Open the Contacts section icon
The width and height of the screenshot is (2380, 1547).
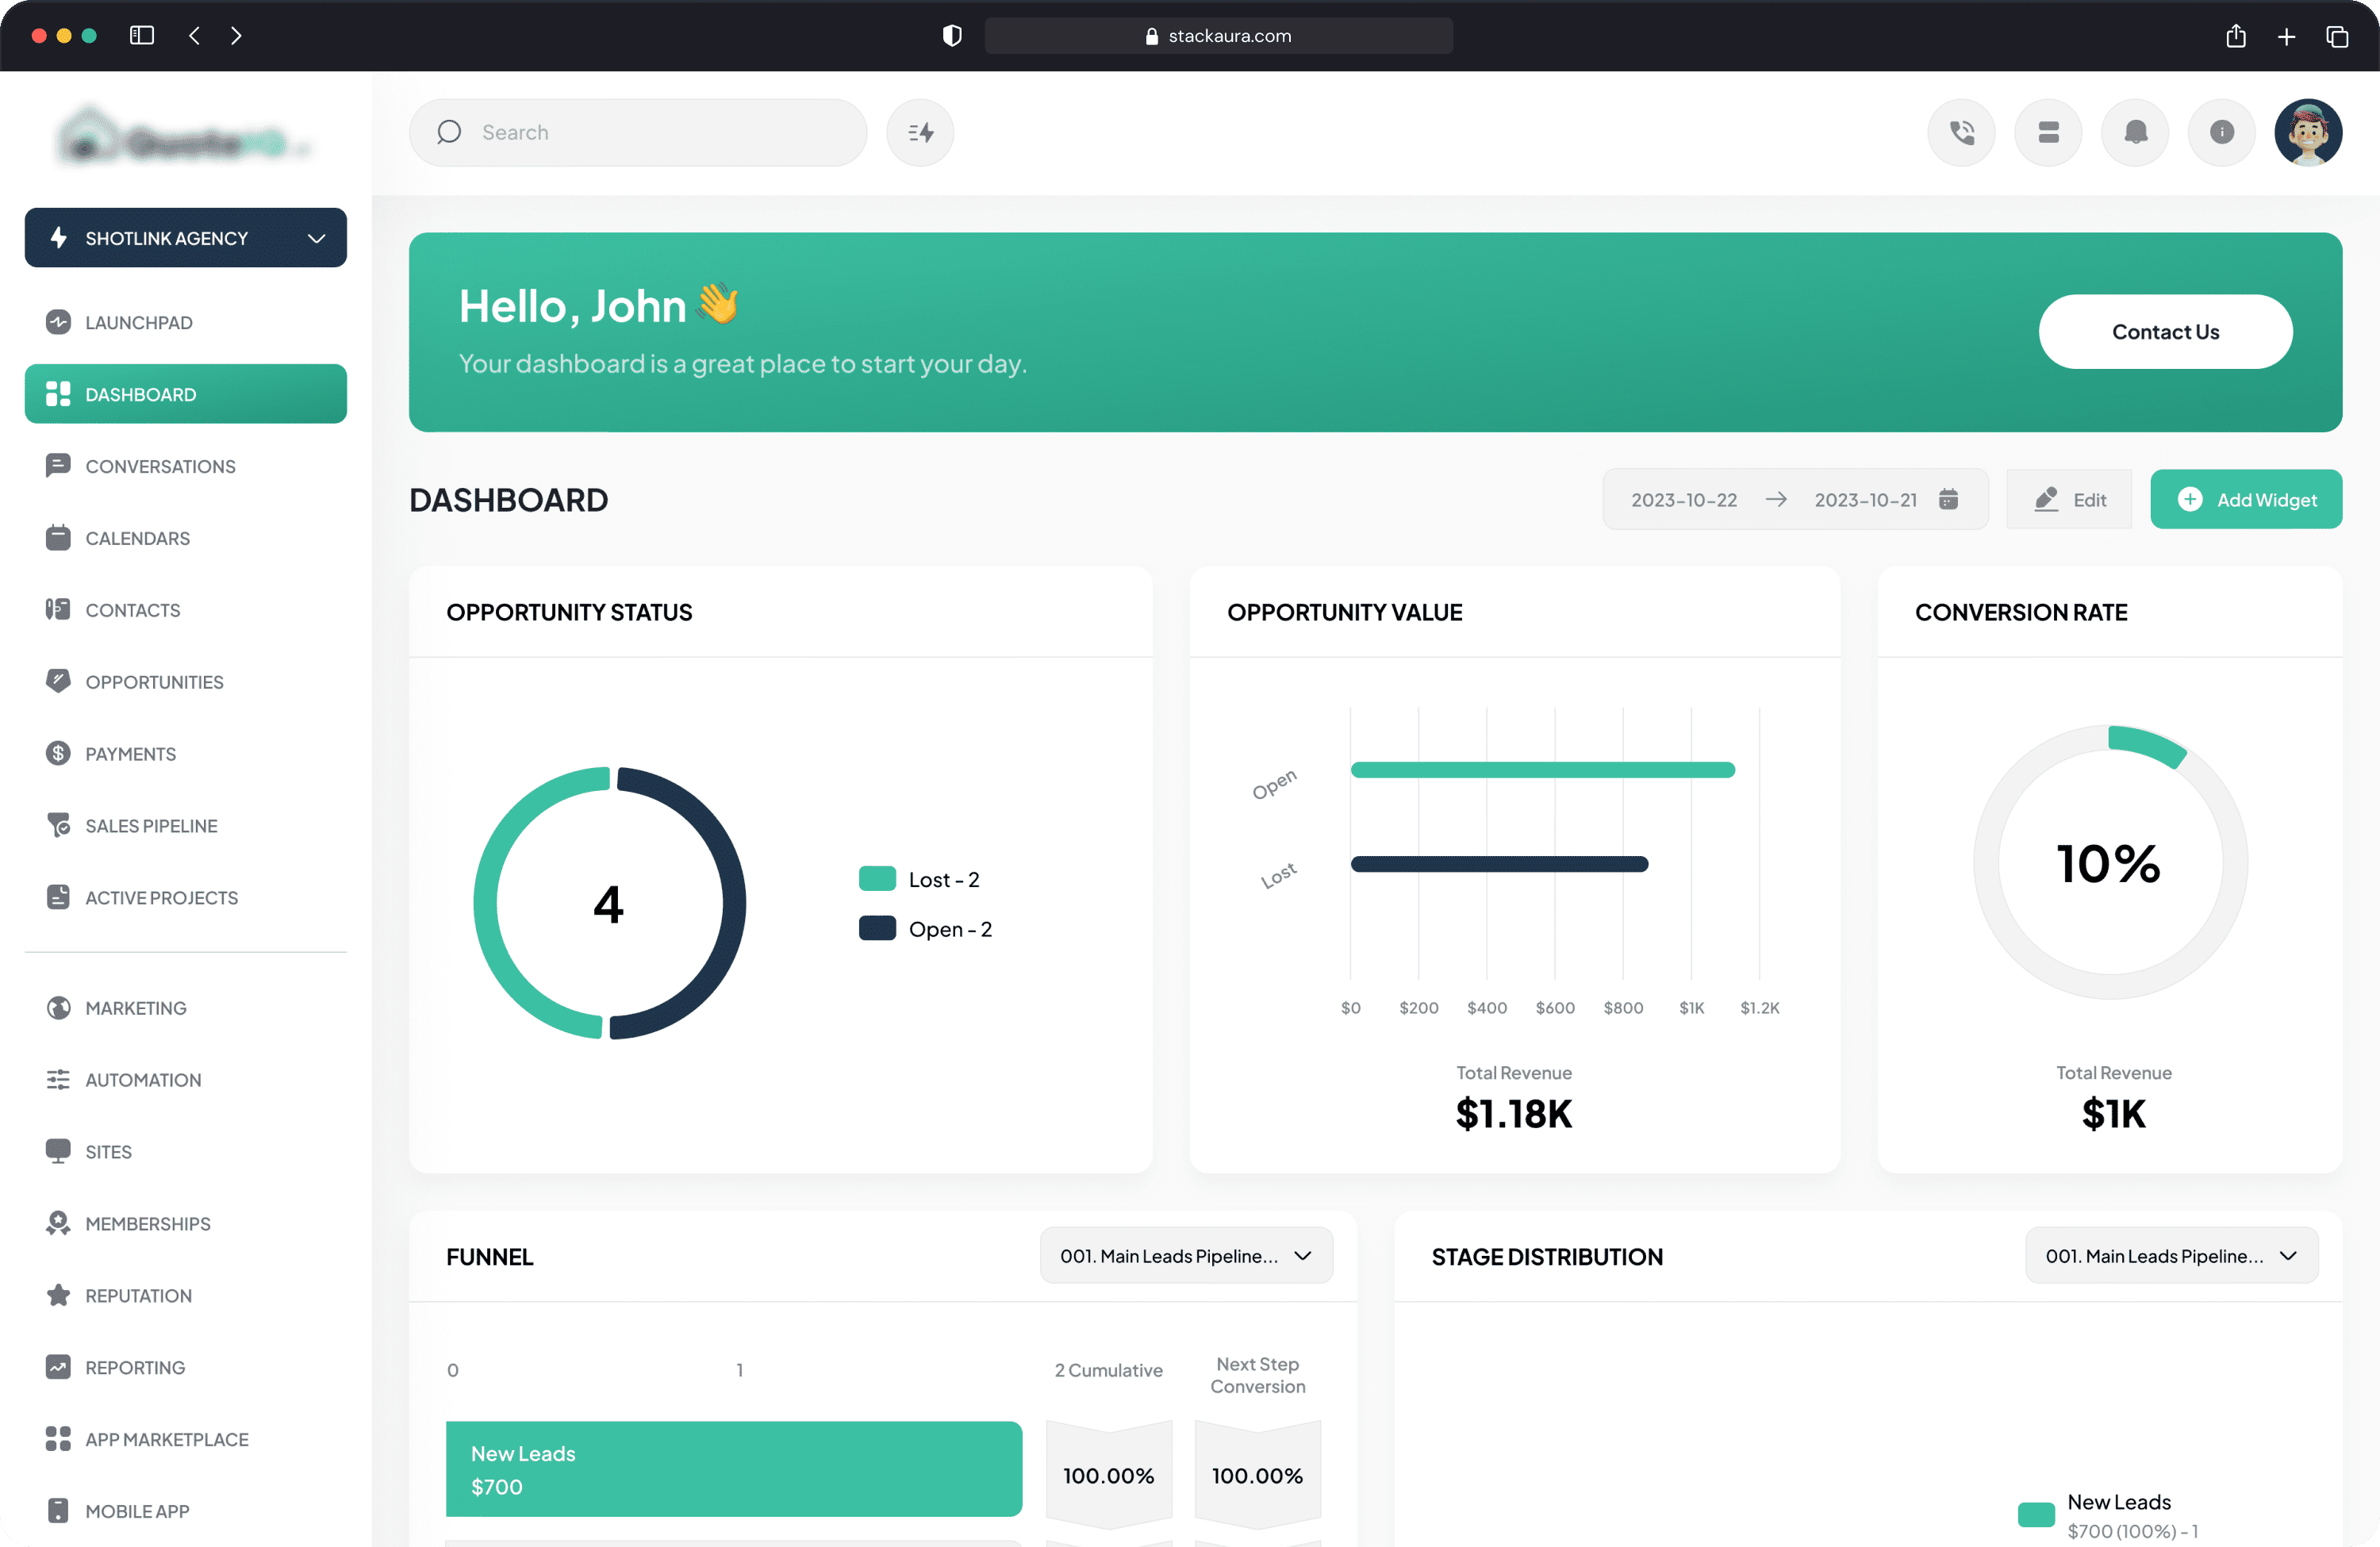[x=58, y=609]
